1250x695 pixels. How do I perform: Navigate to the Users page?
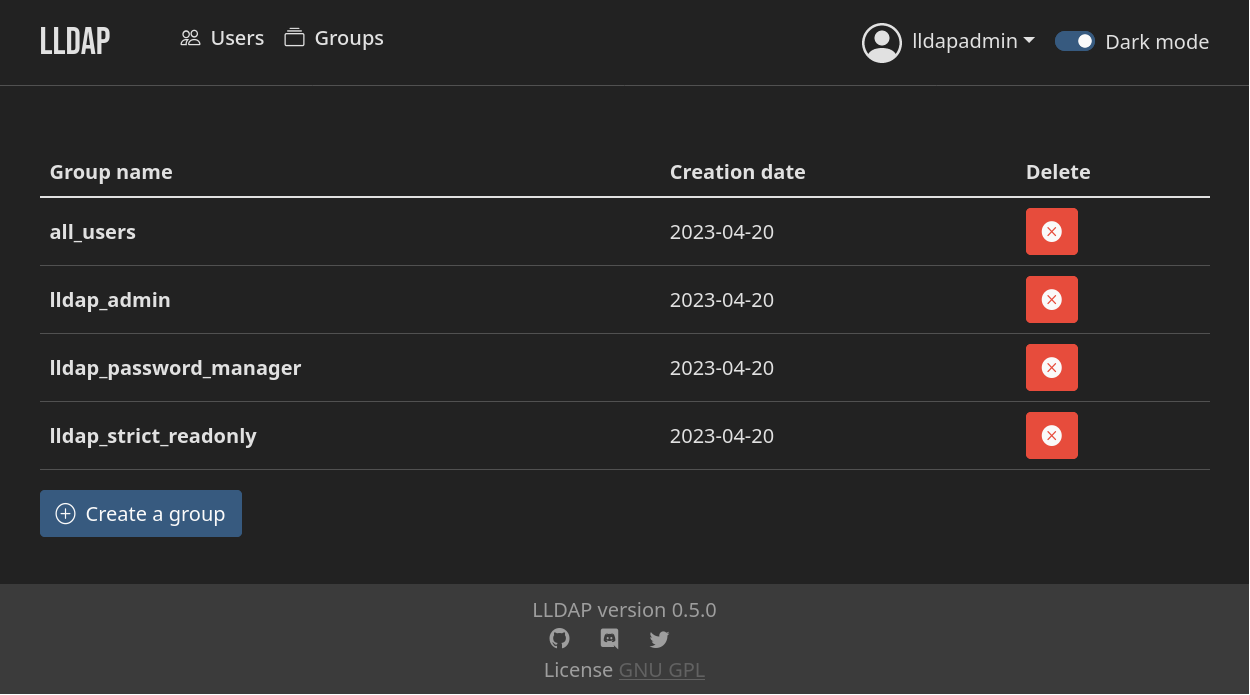coord(236,38)
